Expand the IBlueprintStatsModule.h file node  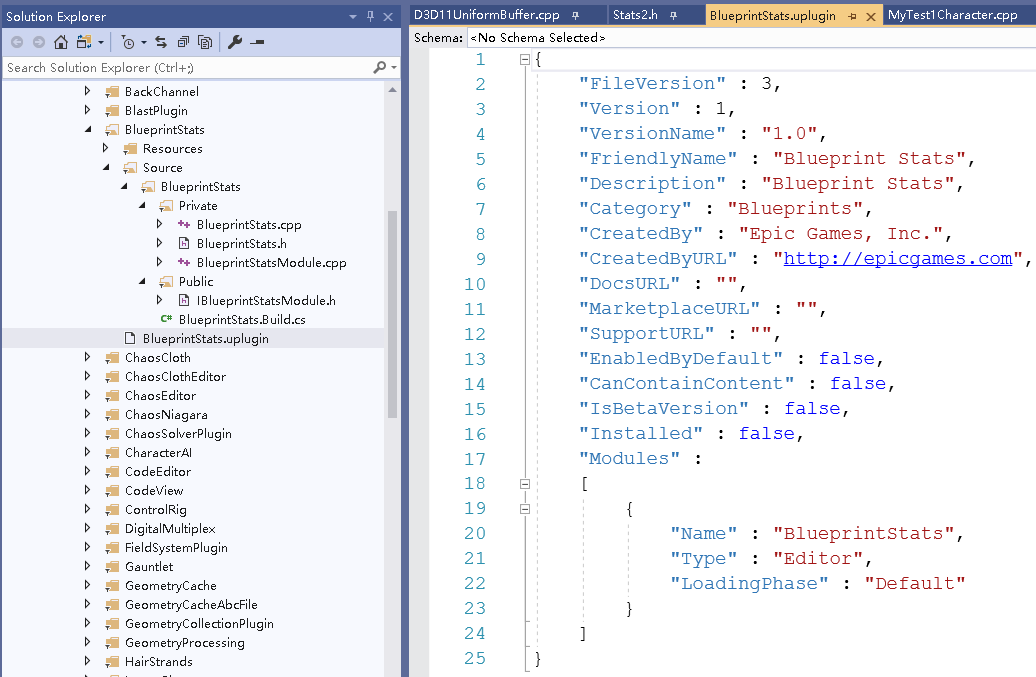click(x=159, y=301)
